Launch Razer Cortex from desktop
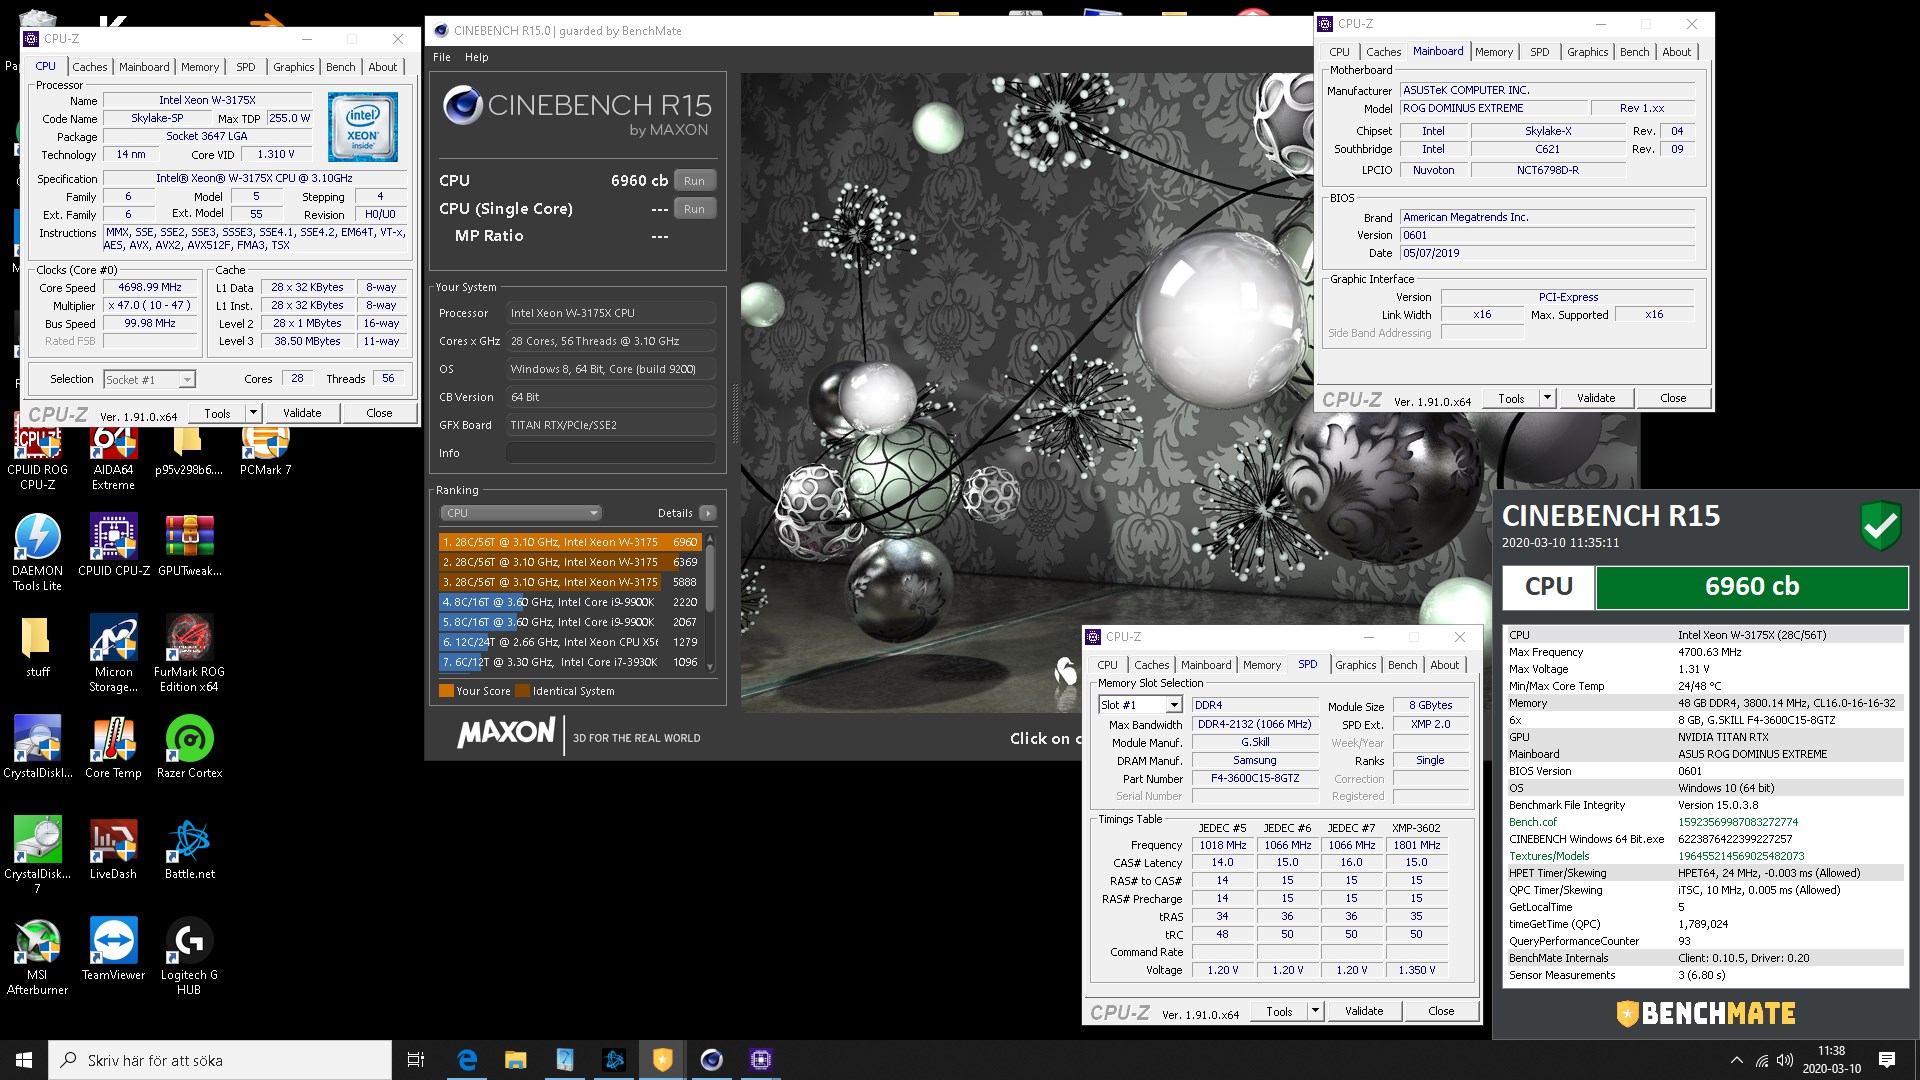 pos(189,747)
